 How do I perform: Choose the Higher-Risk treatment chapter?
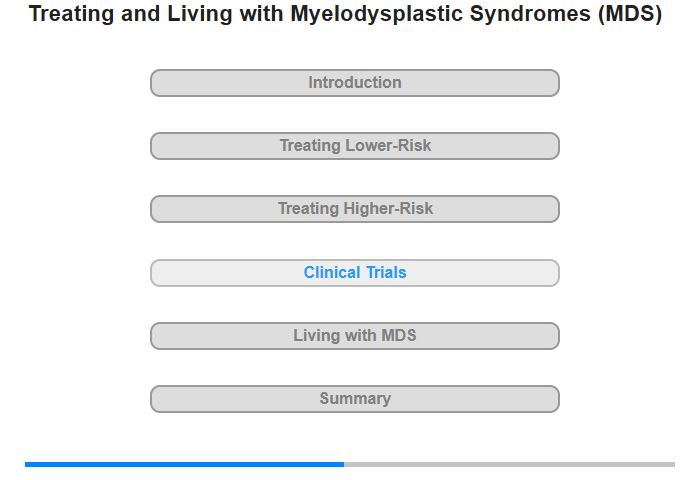coord(355,209)
